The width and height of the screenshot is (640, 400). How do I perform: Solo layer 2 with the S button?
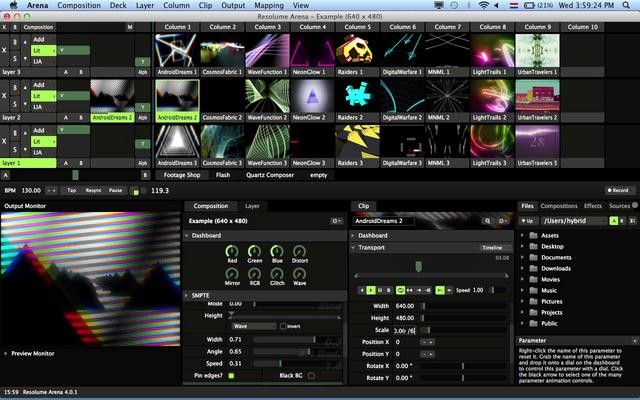pos(15,104)
